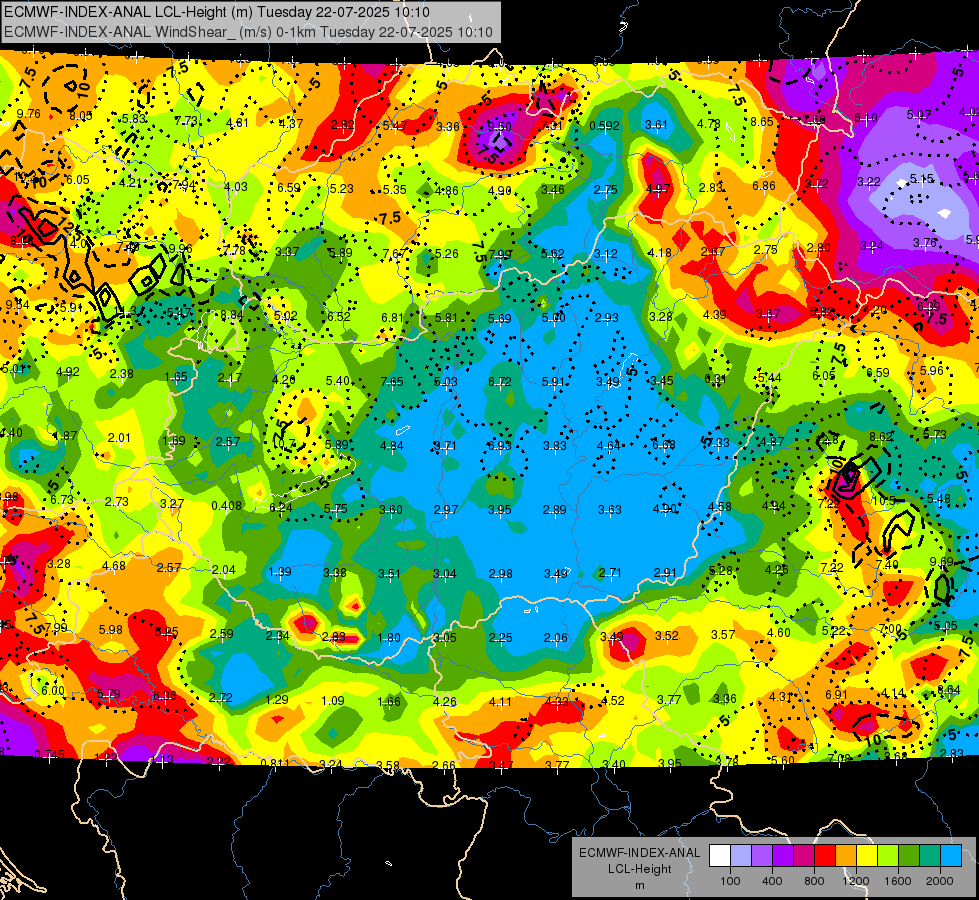Click the wind shear value 5.40
The width and height of the screenshot is (979, 900).
(x=338, y=380)
